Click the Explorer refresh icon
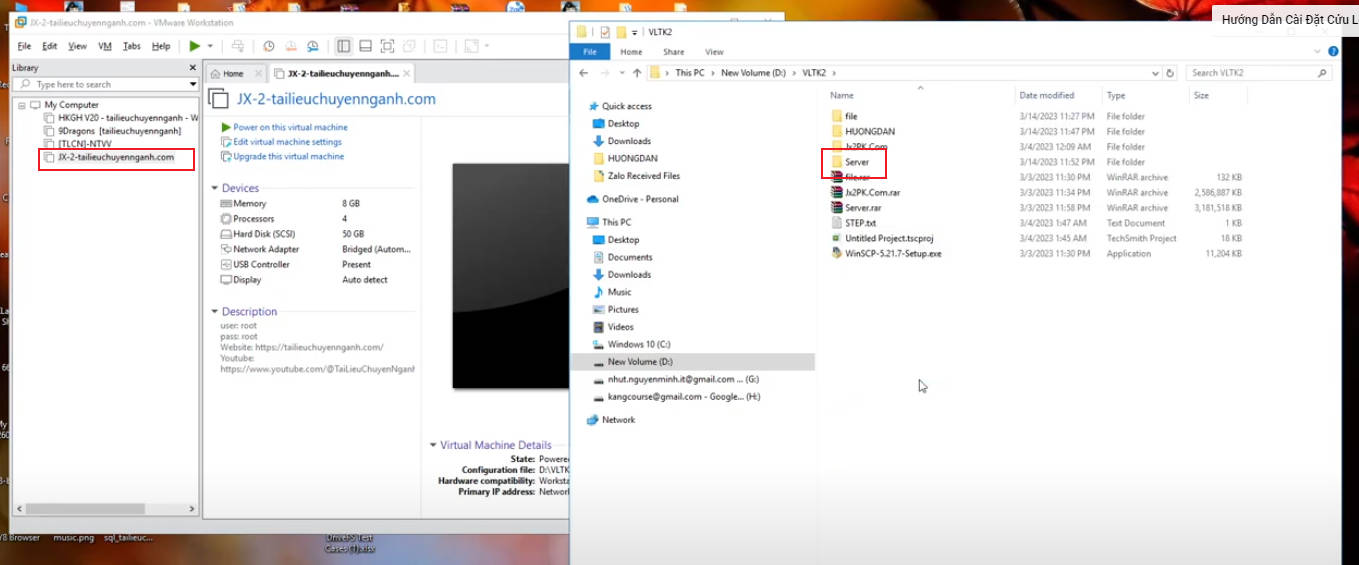 (x=1171, y=73)
